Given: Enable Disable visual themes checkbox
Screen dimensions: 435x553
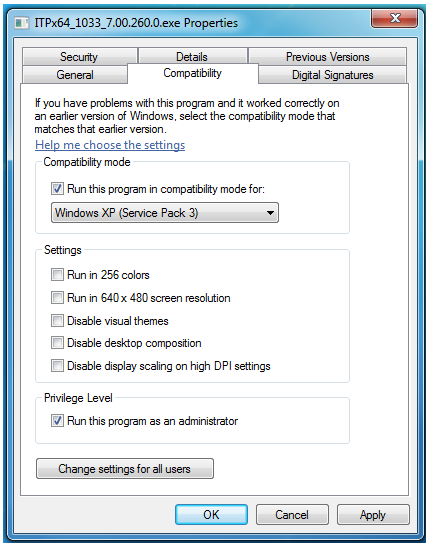Looking at the screenshot, I should [x=57, y=321].
